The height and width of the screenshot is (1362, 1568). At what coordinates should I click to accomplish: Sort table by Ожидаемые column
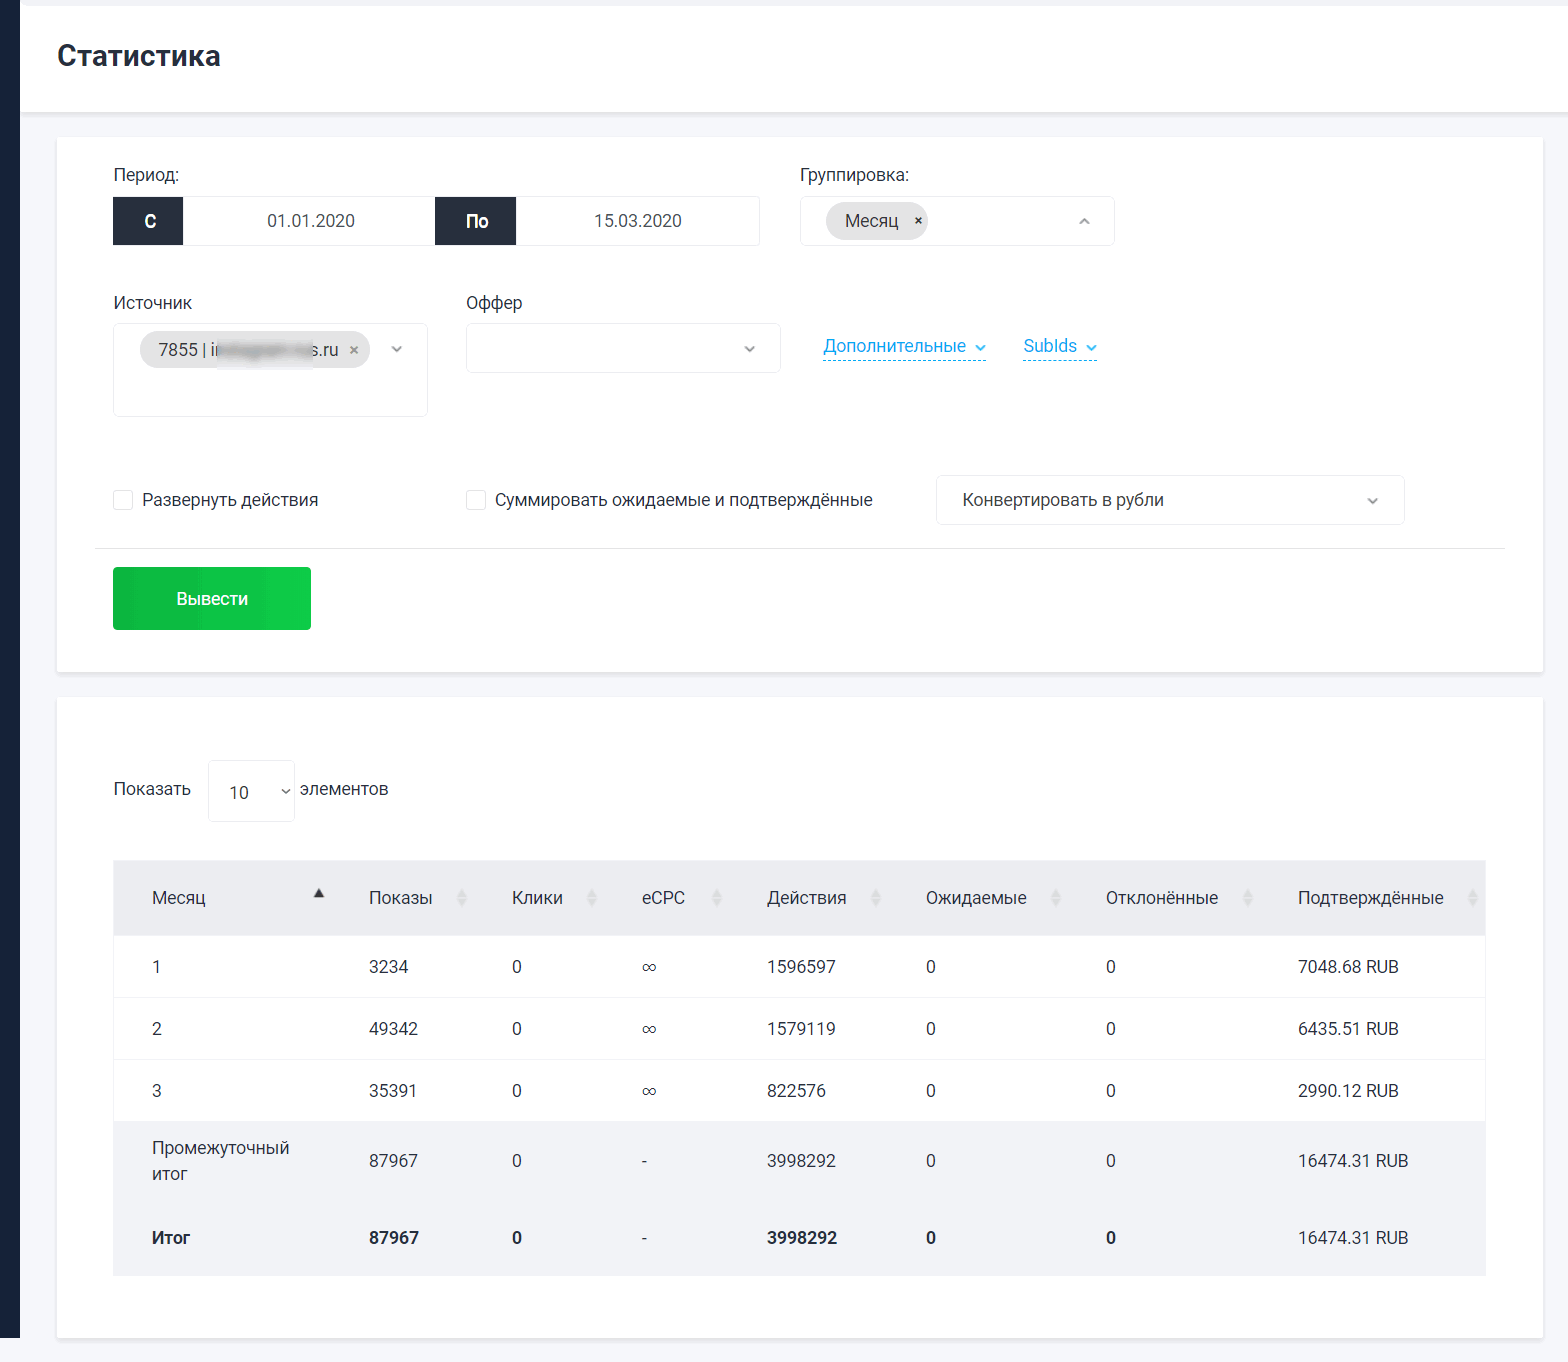1055,898
